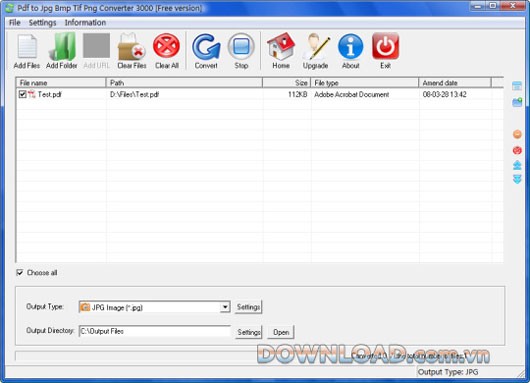Click the red Clear All icon

[166, 46]
